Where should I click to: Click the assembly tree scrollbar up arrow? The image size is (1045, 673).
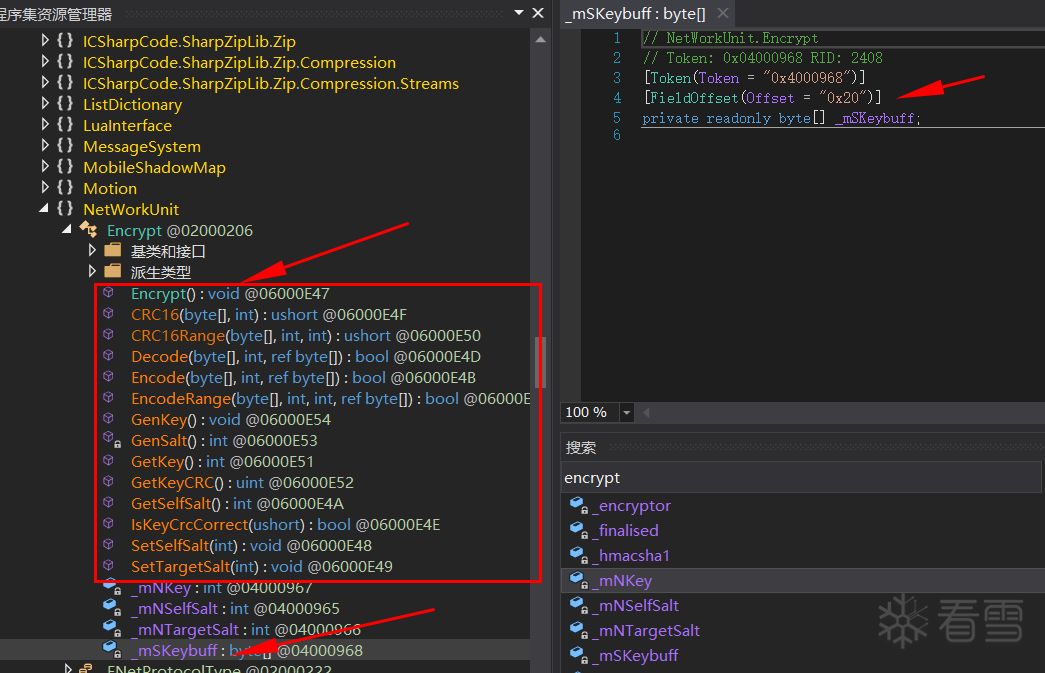point(540,39)
